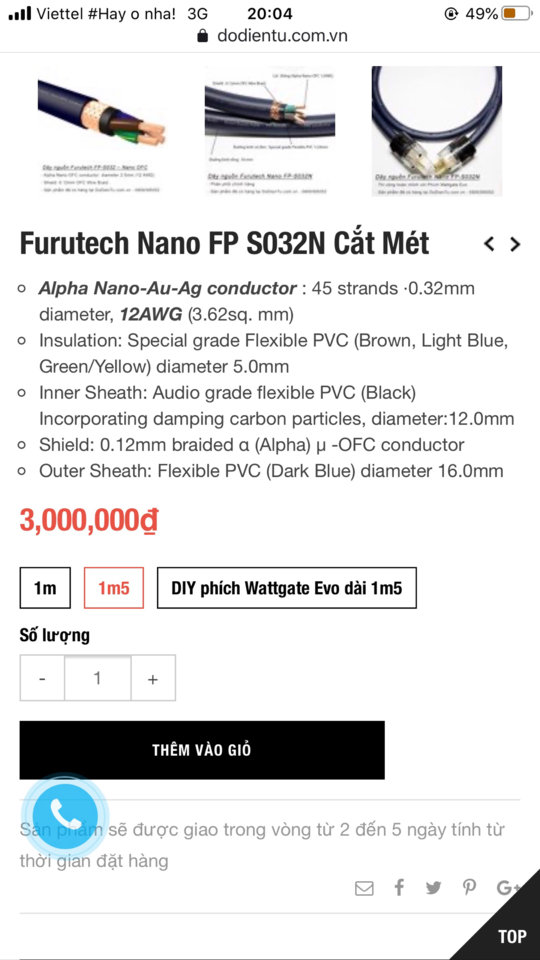Click THÊM VÀO GIỎ add to cart button

tap(202, 750)
